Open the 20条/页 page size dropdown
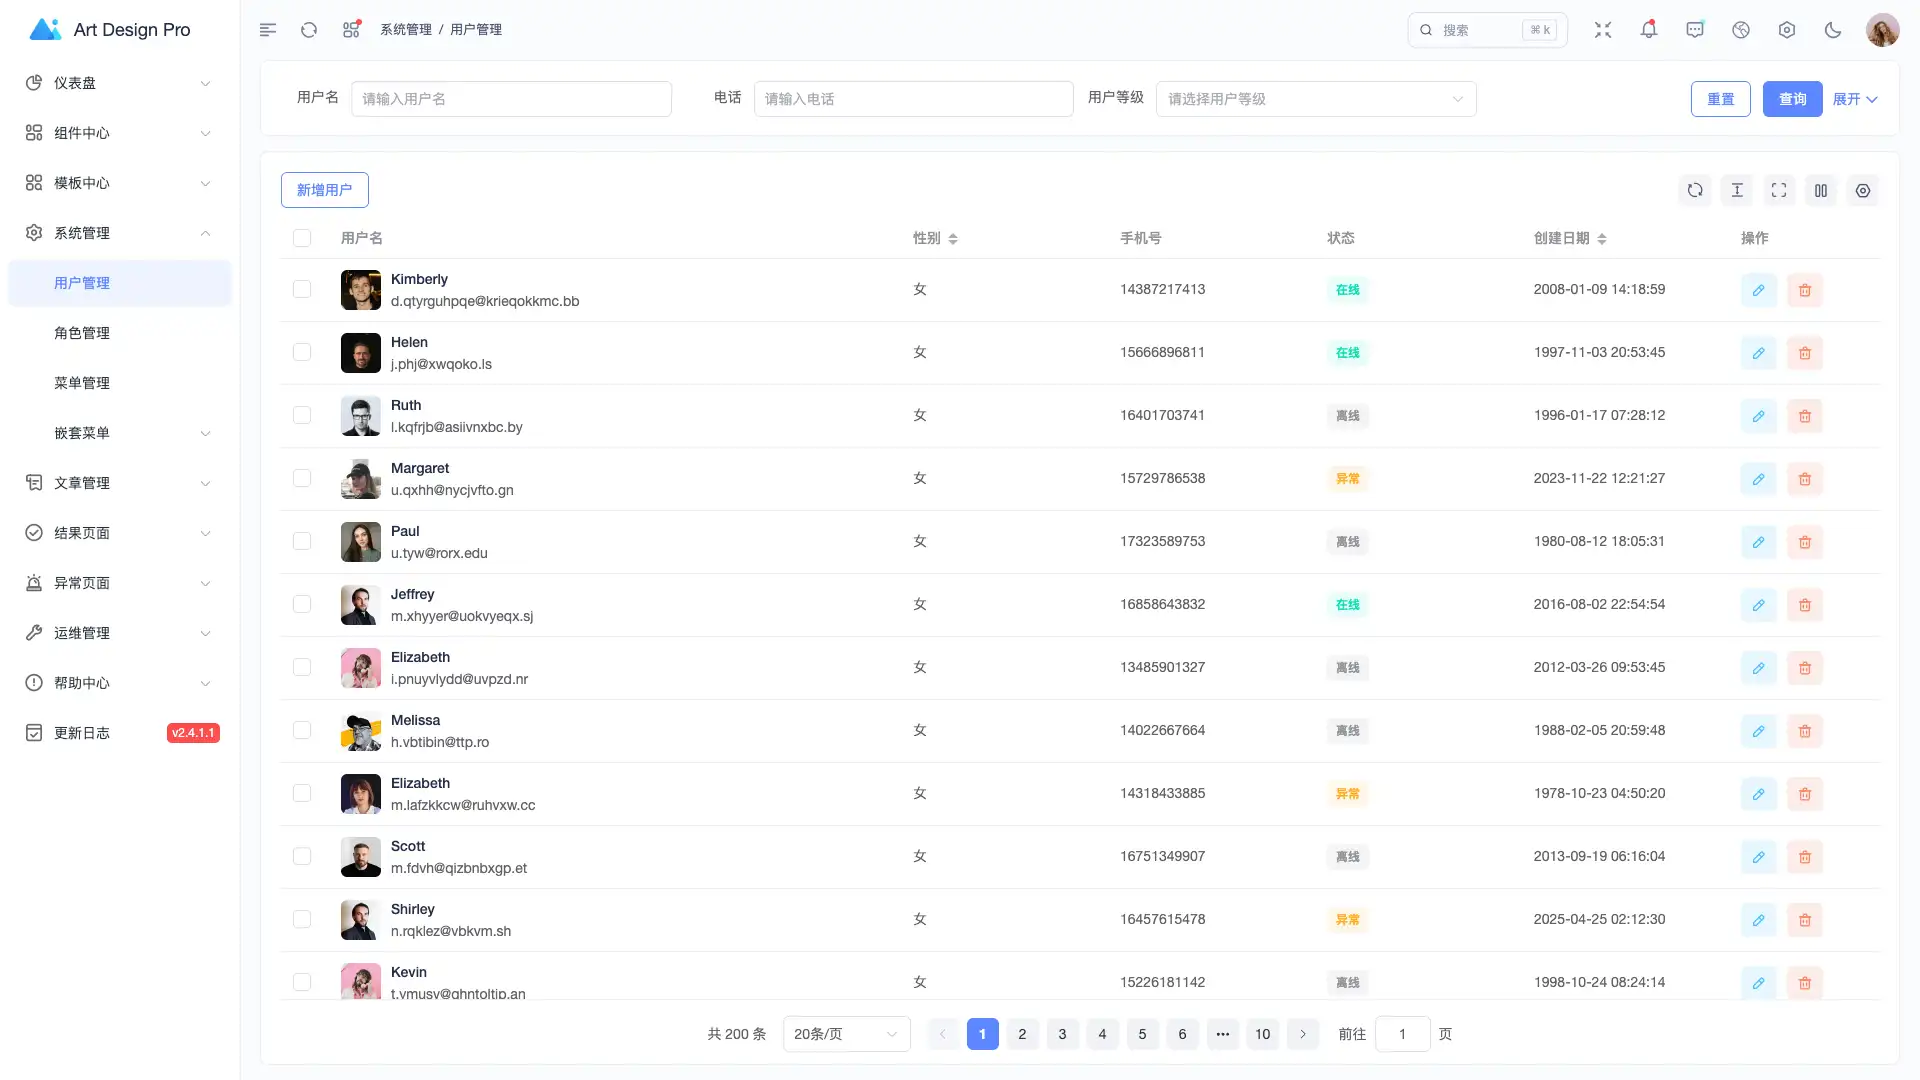The image size is (1920, 1080). [846, 1034]
